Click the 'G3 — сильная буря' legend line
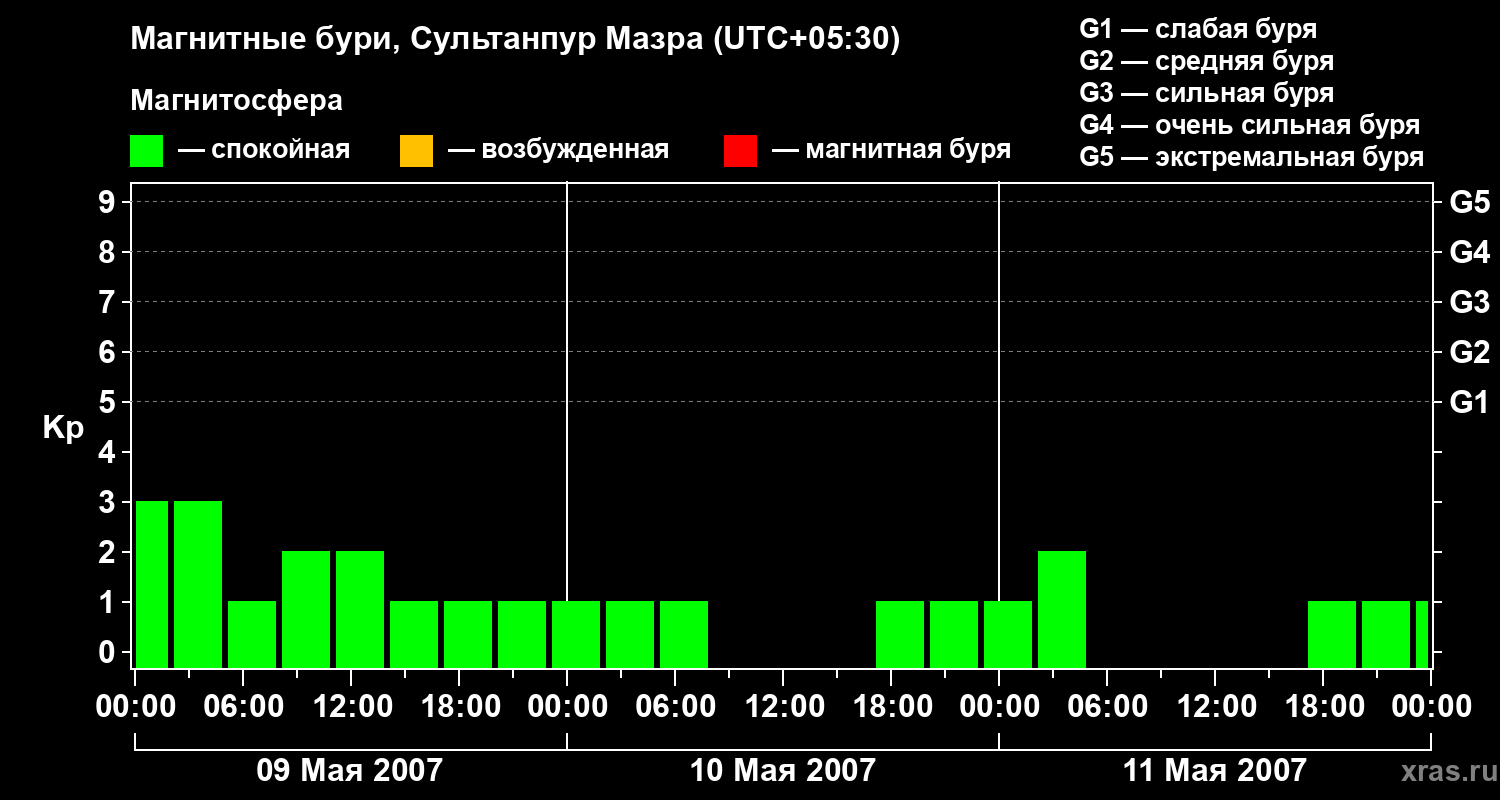Image resolution: width=1500 pixels, height=800 pixels. coord(1207,93)
